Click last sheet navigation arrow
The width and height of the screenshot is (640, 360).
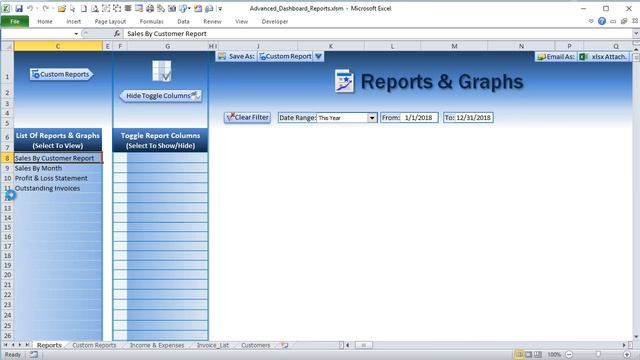tap(27, 345)
